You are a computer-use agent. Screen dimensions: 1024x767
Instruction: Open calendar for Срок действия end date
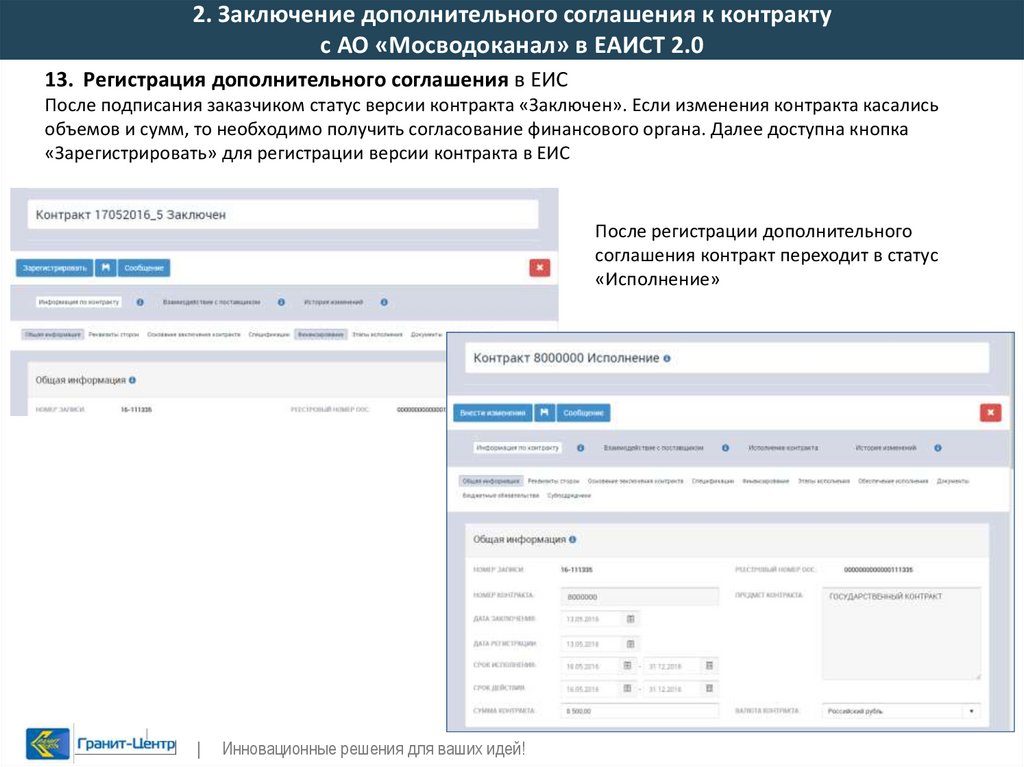[x=709, y=689]
